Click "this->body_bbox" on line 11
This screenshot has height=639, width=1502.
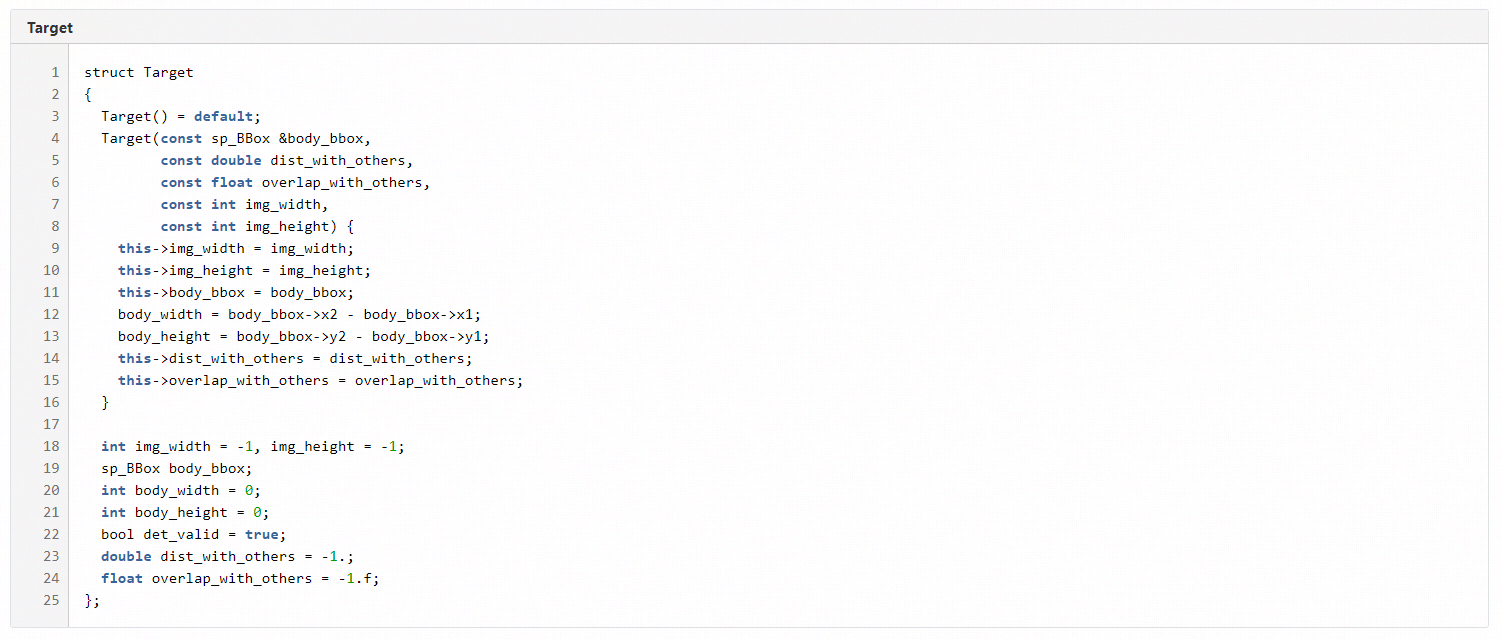coord(181,292)
